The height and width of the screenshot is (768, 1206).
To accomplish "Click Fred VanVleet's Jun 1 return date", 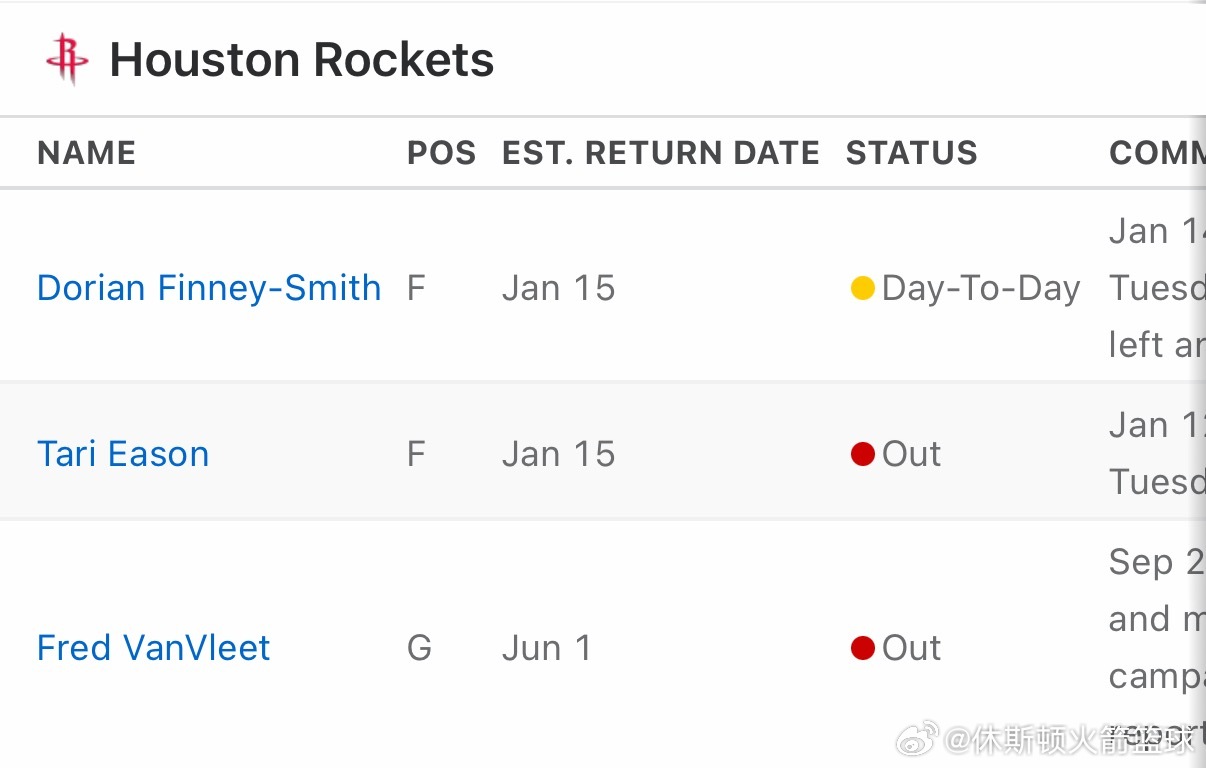I will click(x=546, y=648).
